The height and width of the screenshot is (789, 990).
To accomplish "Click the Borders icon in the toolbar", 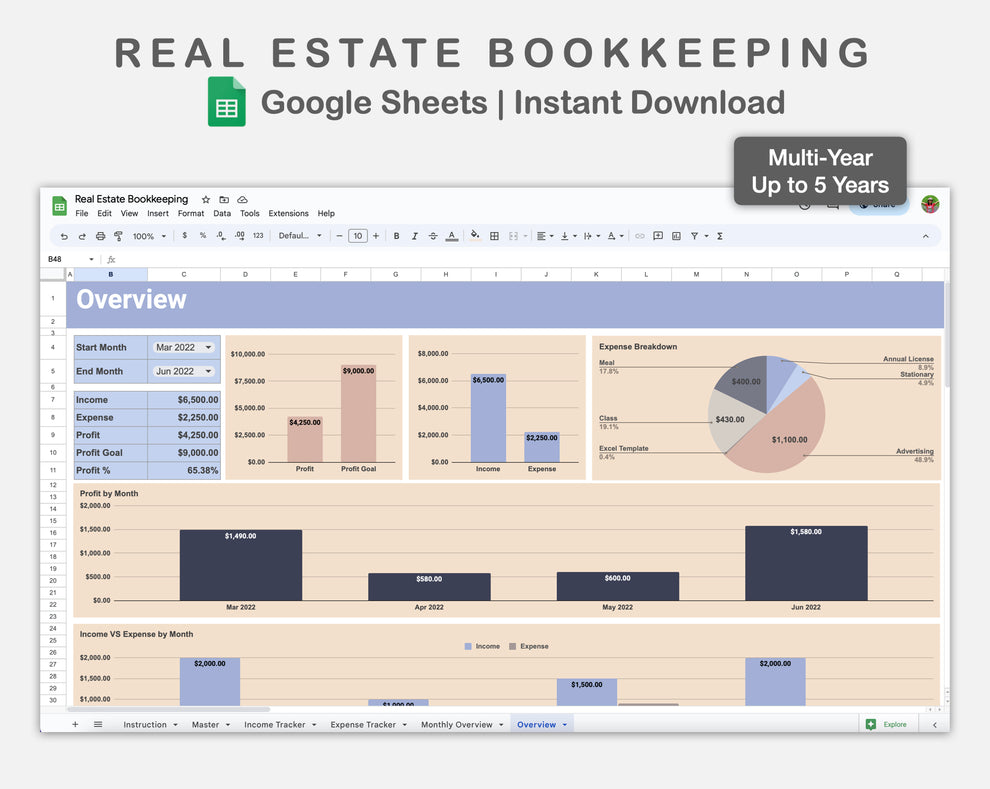I will point(493,236).
